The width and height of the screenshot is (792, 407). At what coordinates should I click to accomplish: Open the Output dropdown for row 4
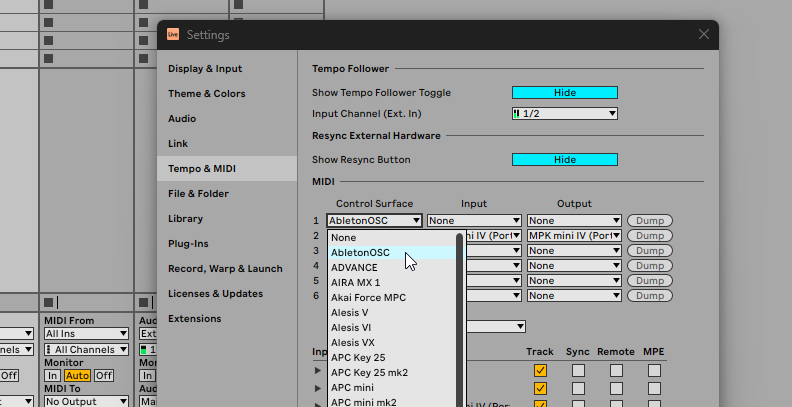coord(574,266)
